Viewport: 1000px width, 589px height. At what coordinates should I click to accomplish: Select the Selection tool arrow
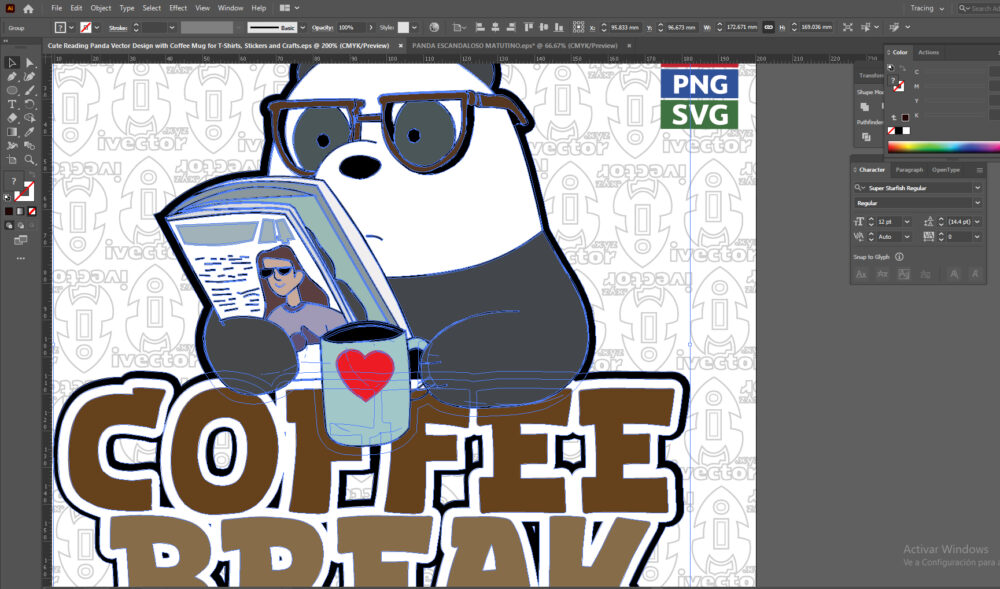tap(11, 62)
